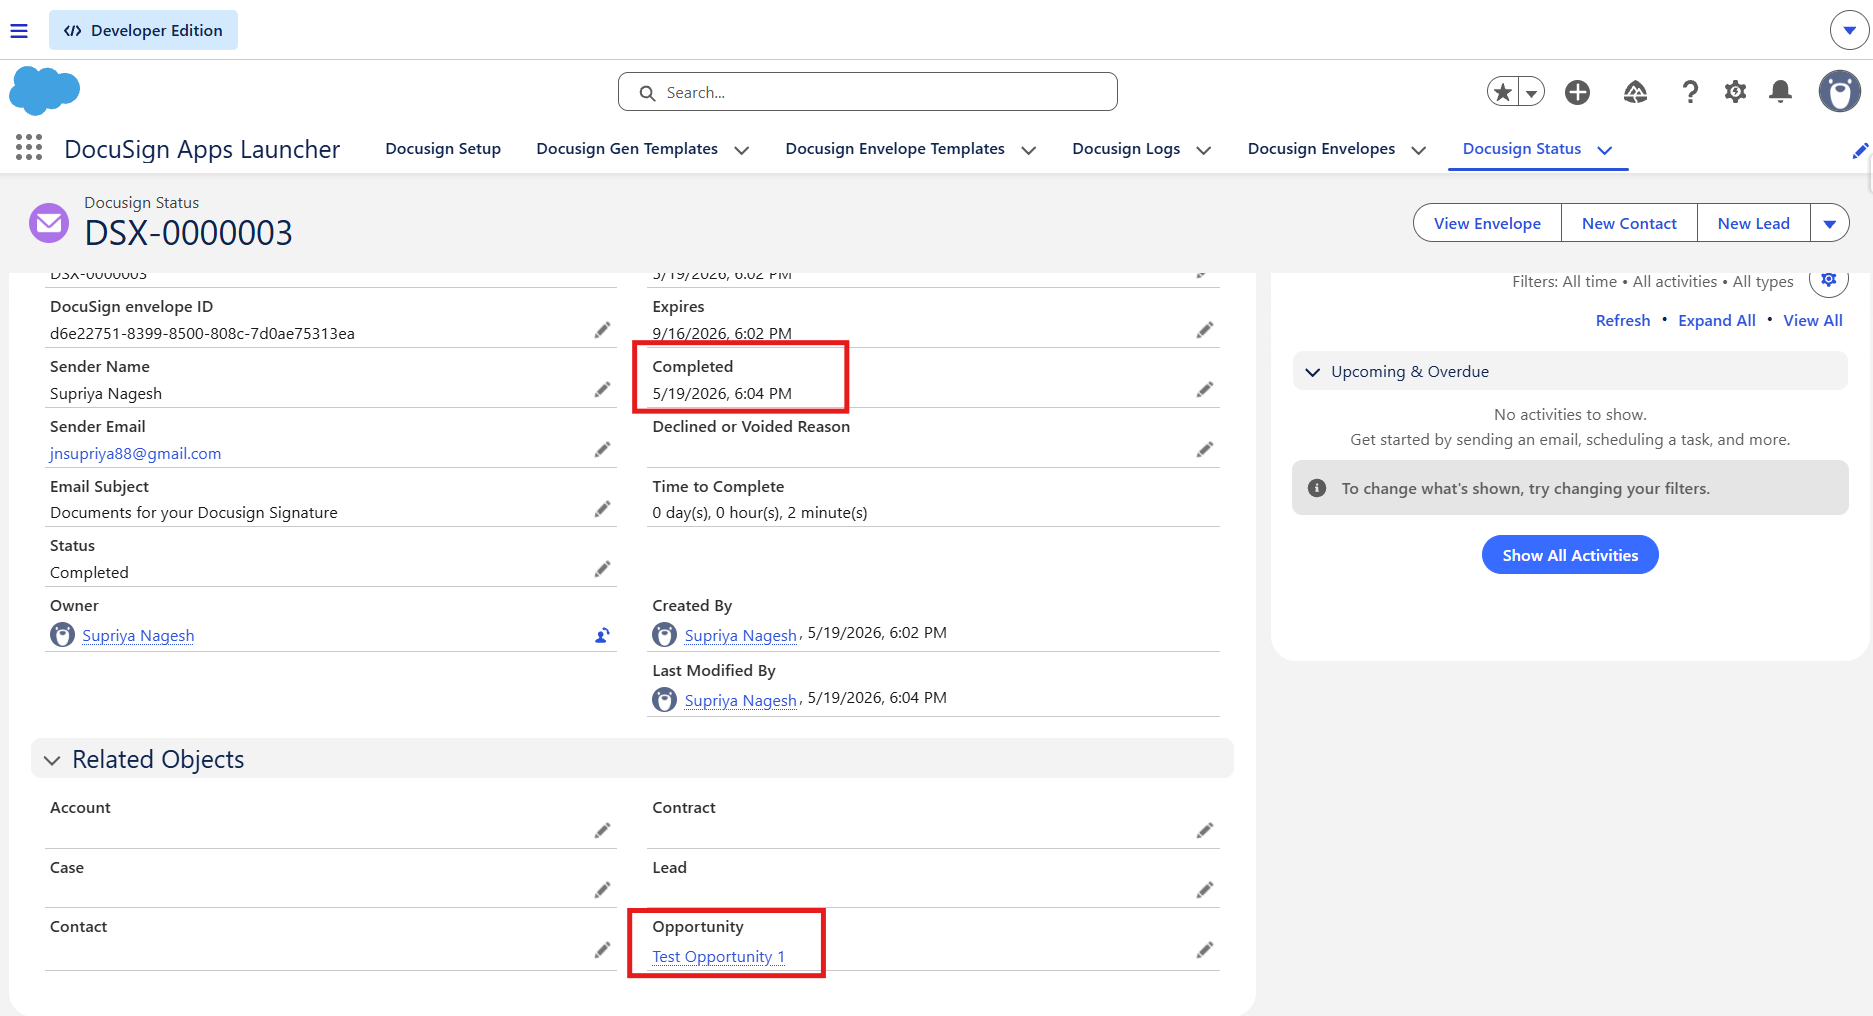
Task: Edit the Opportunity lookup field
Action: pos(1205,949)
